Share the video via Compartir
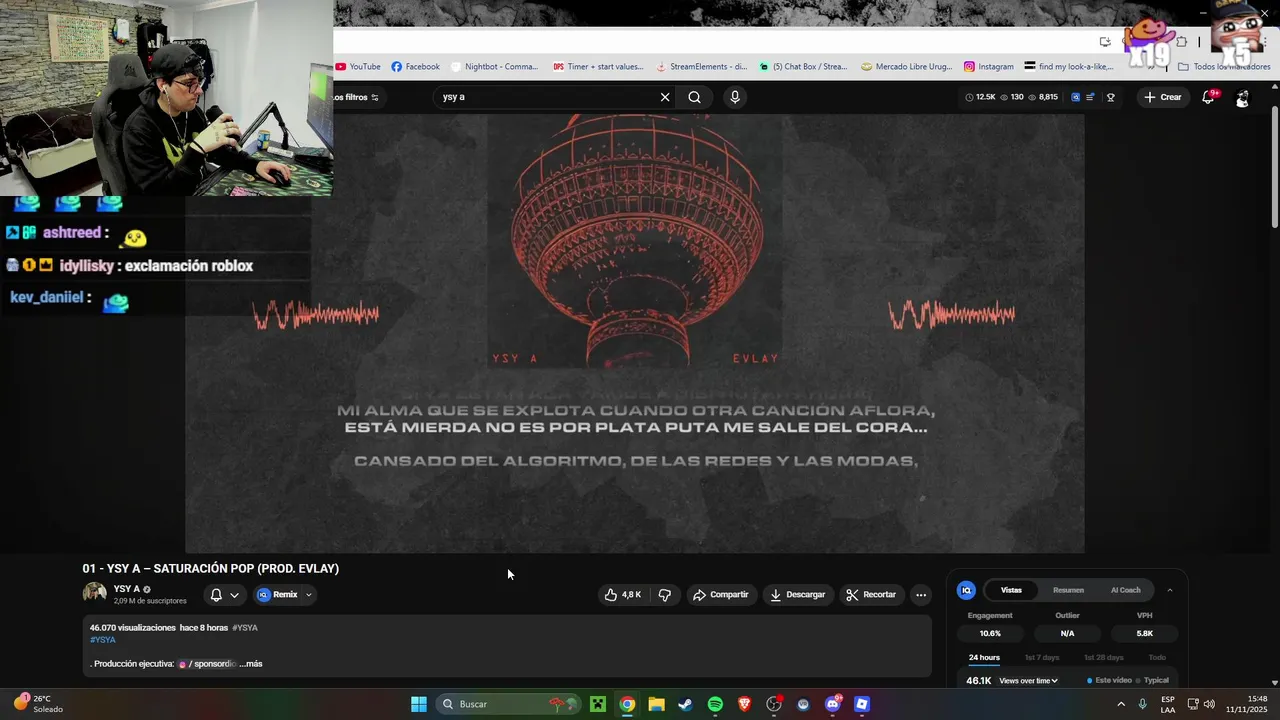Image resolution: width=1280 pixels, height=720 pixels. pos(720,595)
